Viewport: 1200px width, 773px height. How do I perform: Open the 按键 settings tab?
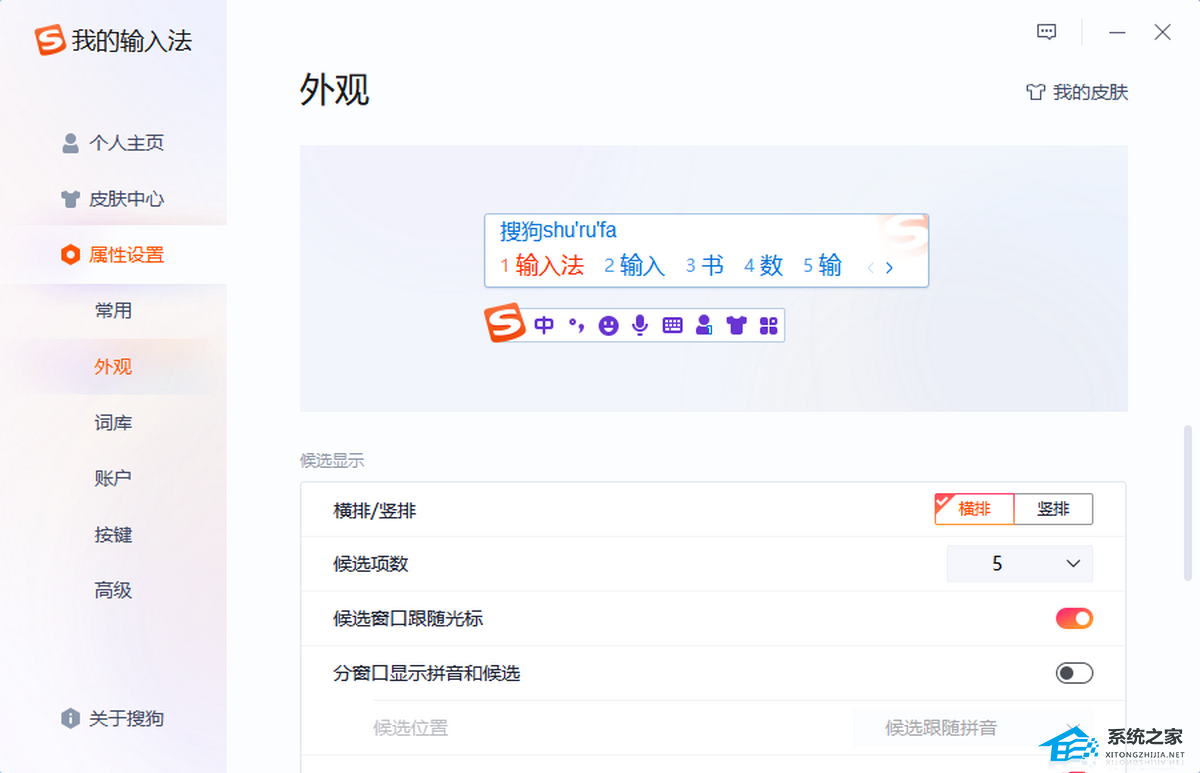coord(113,535)
